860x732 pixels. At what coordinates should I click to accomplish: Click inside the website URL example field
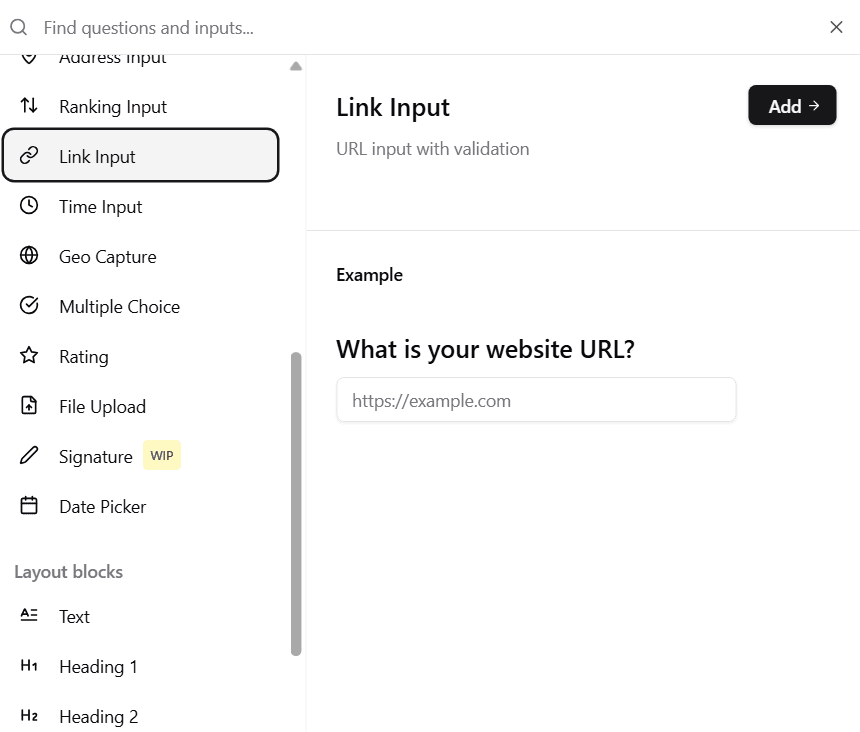536,399
